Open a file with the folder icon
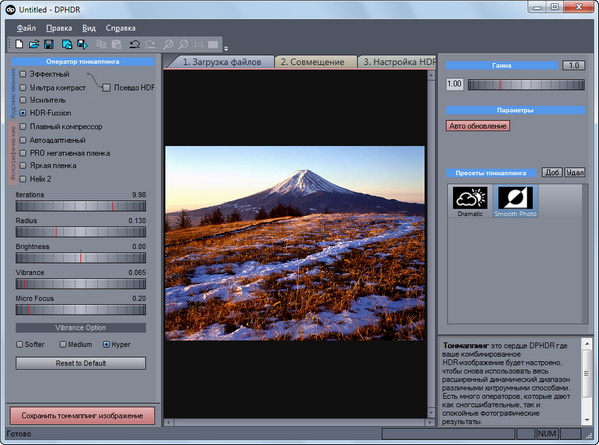The width and height of the screenshot is (599, 445). click(34, 44)
